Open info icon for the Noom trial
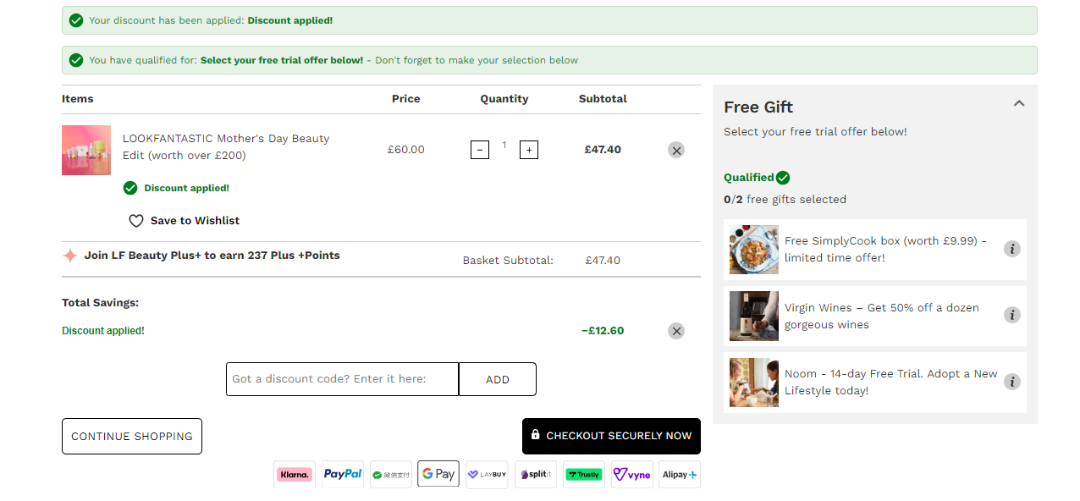 click(1012, 381)
